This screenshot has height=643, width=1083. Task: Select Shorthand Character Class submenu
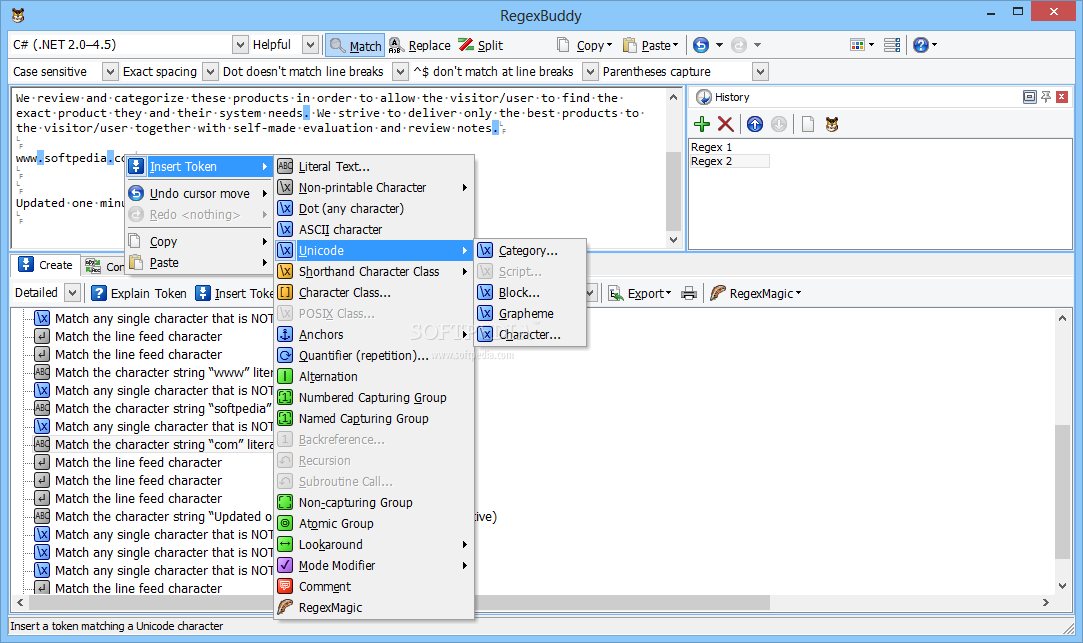[374, 271]
